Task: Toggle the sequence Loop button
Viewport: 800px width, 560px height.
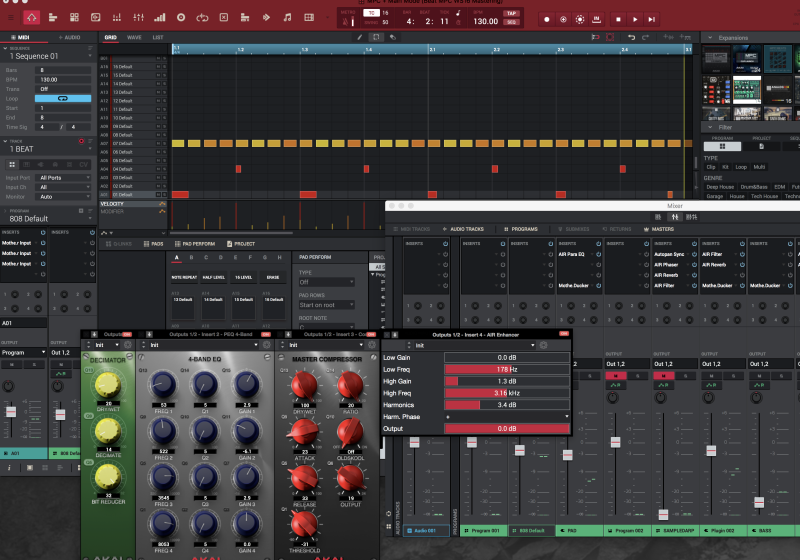Action: [x=62, y=99]
